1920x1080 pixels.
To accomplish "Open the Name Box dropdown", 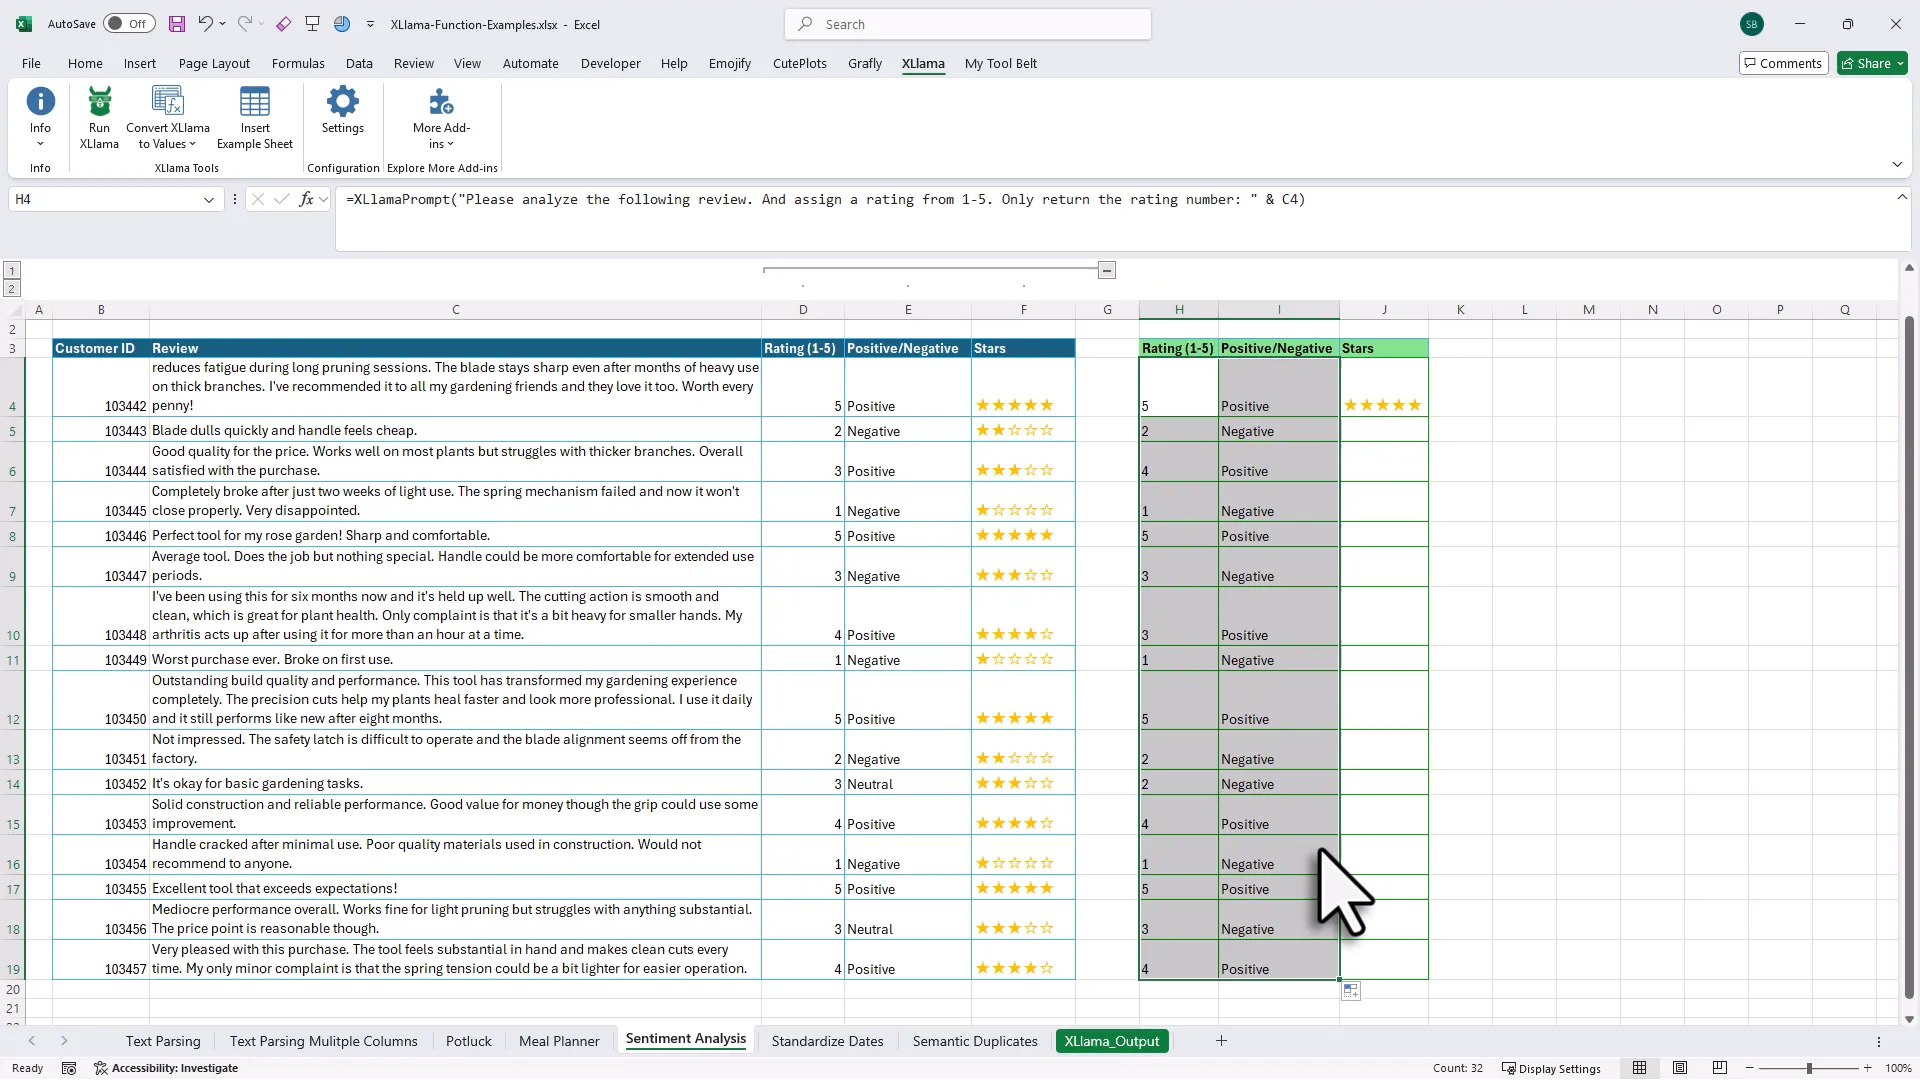I will [209, 200].
